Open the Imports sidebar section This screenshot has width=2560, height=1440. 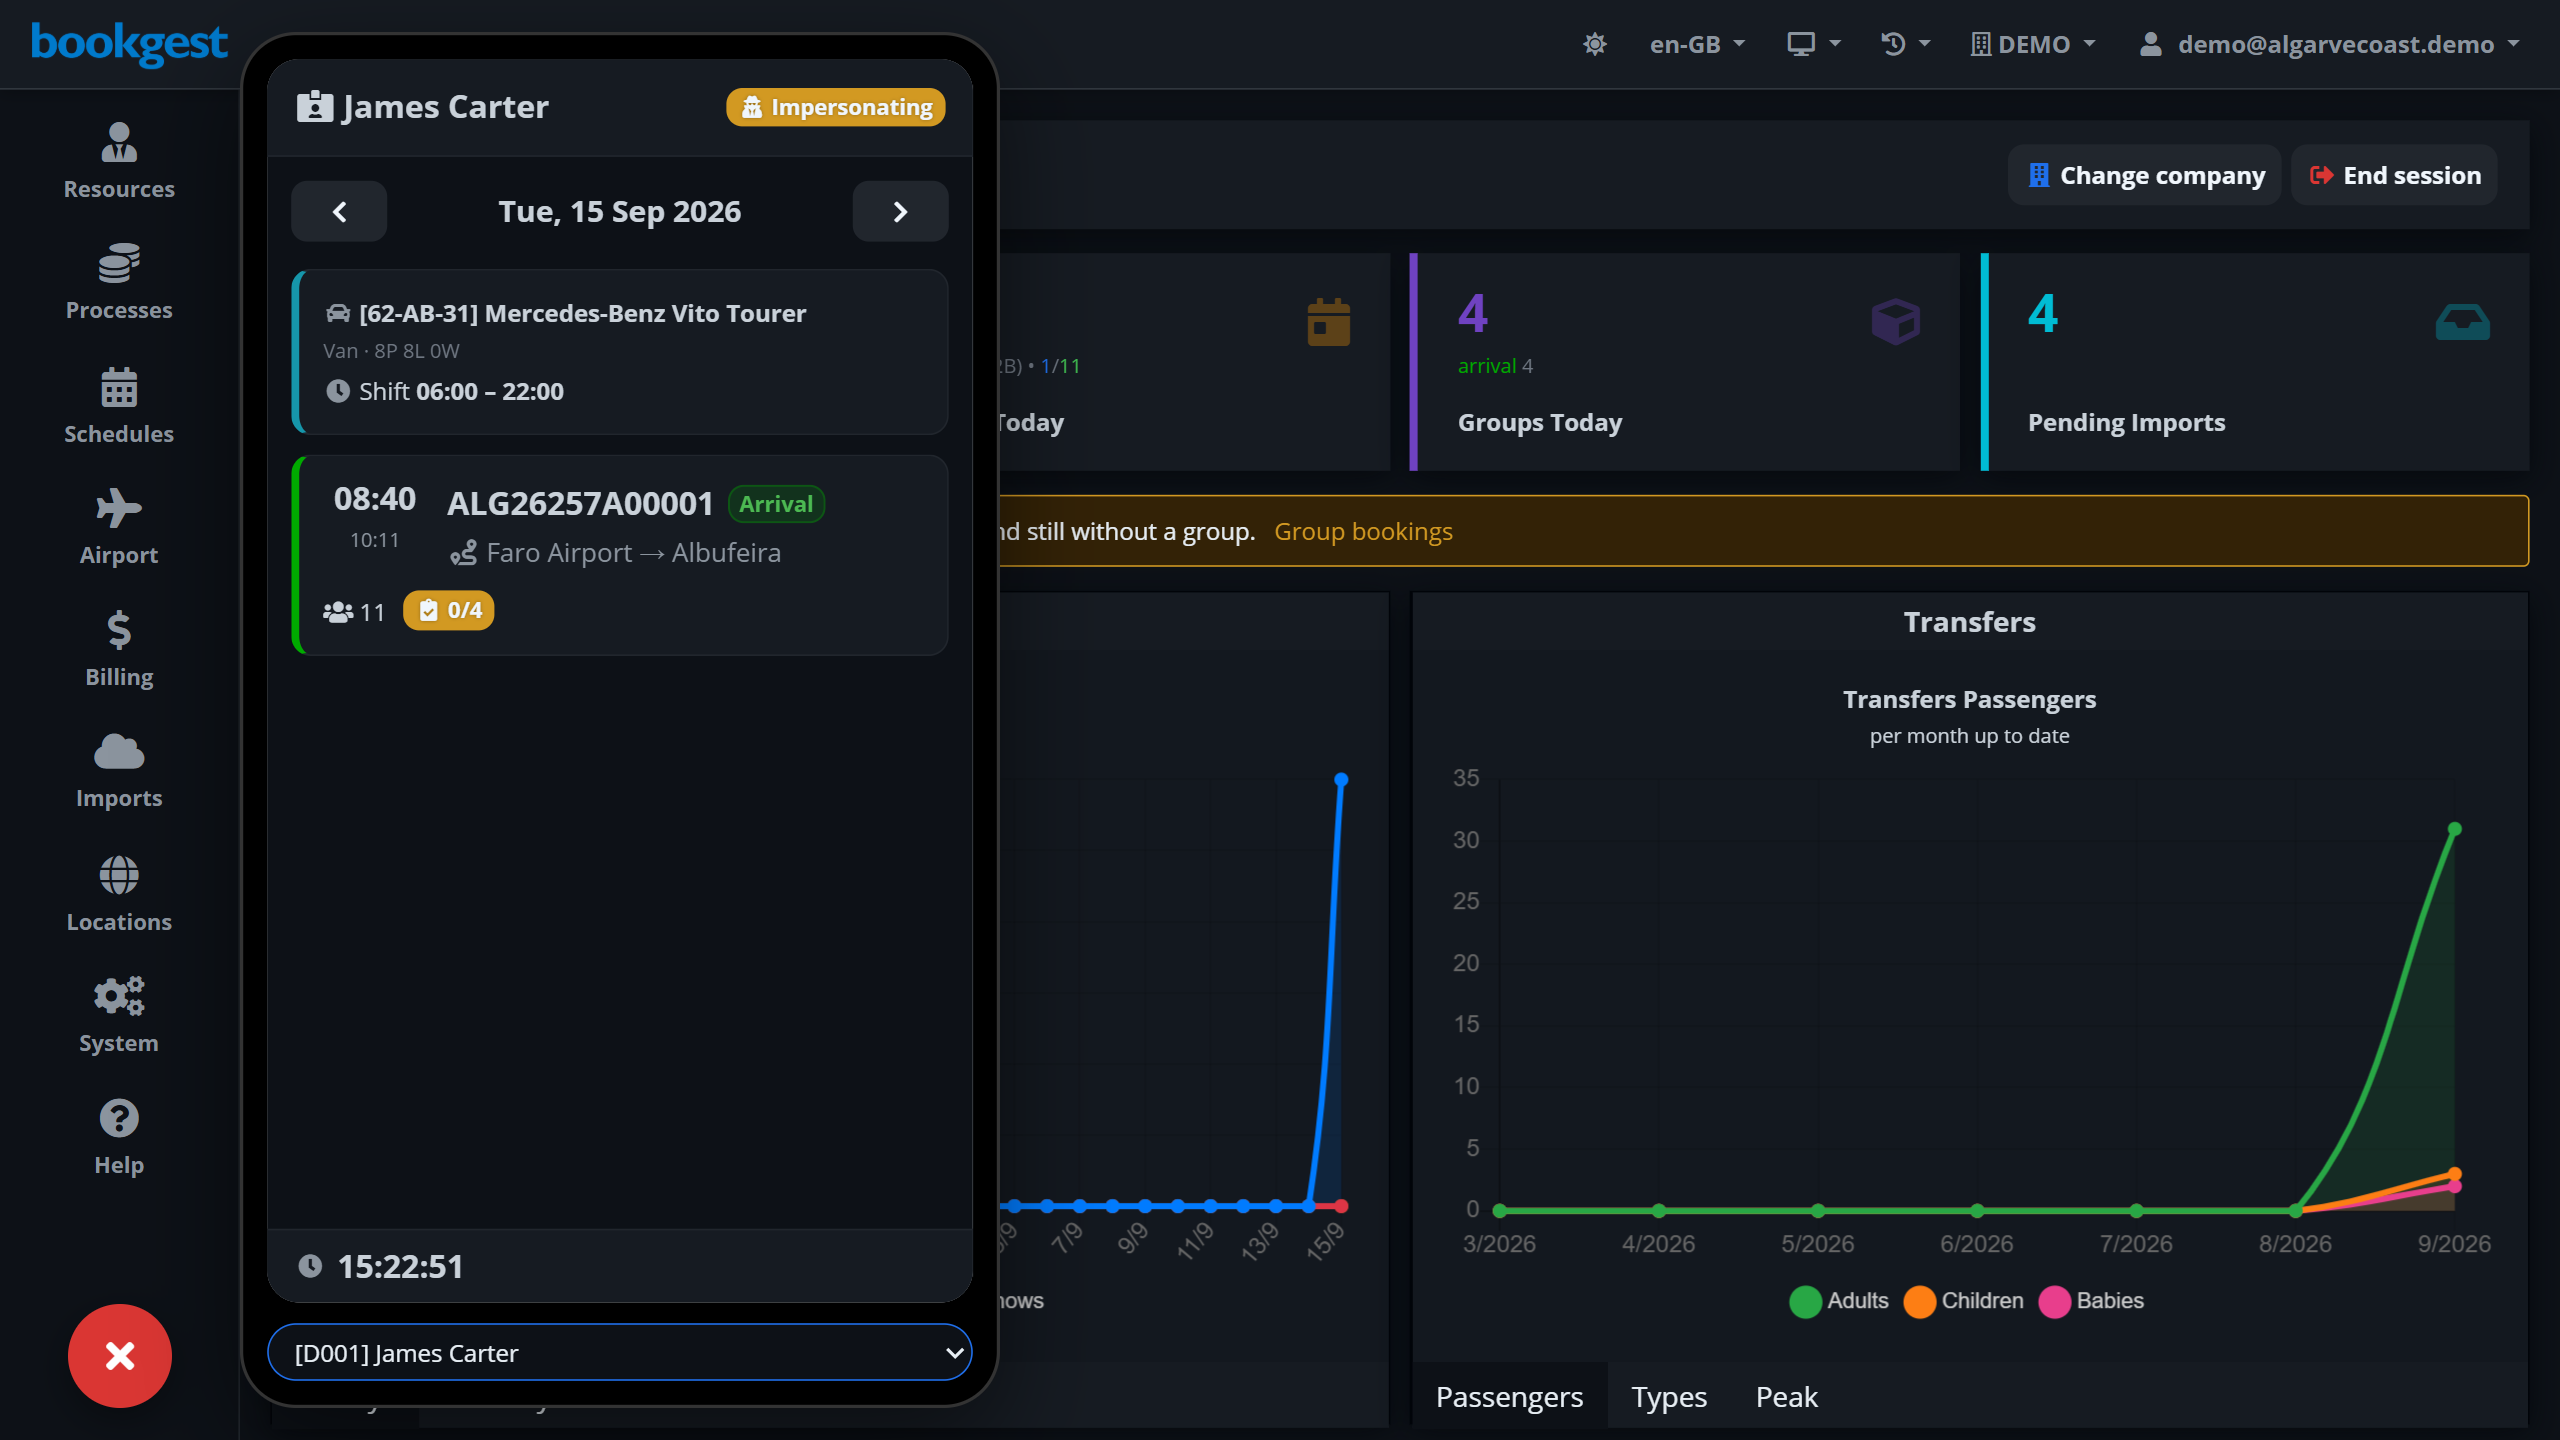pos(119,770)
